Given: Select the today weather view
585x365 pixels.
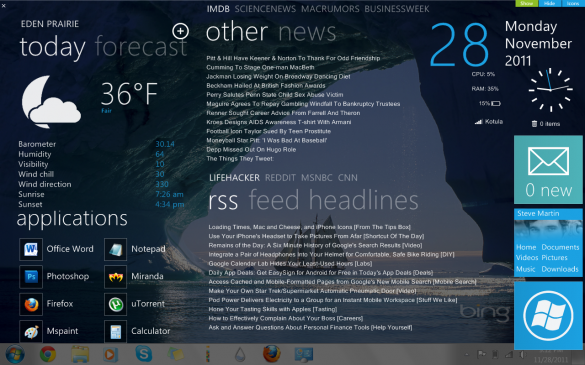Looking at the screenshot, I should click(53, 48).
